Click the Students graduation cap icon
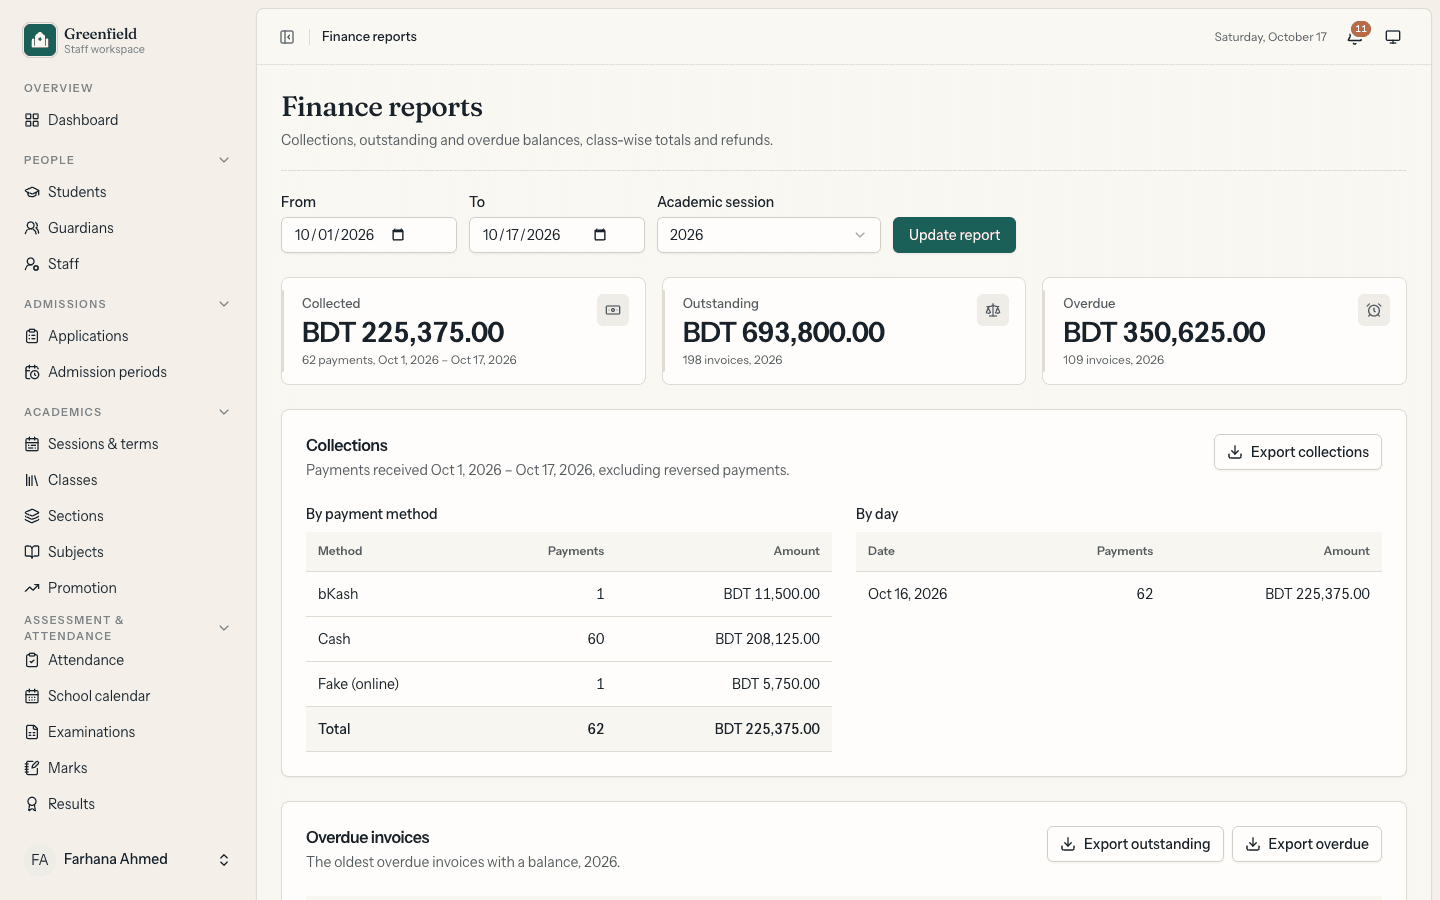The width and height of the screenshot is (1440, 900). coord(32,192)
